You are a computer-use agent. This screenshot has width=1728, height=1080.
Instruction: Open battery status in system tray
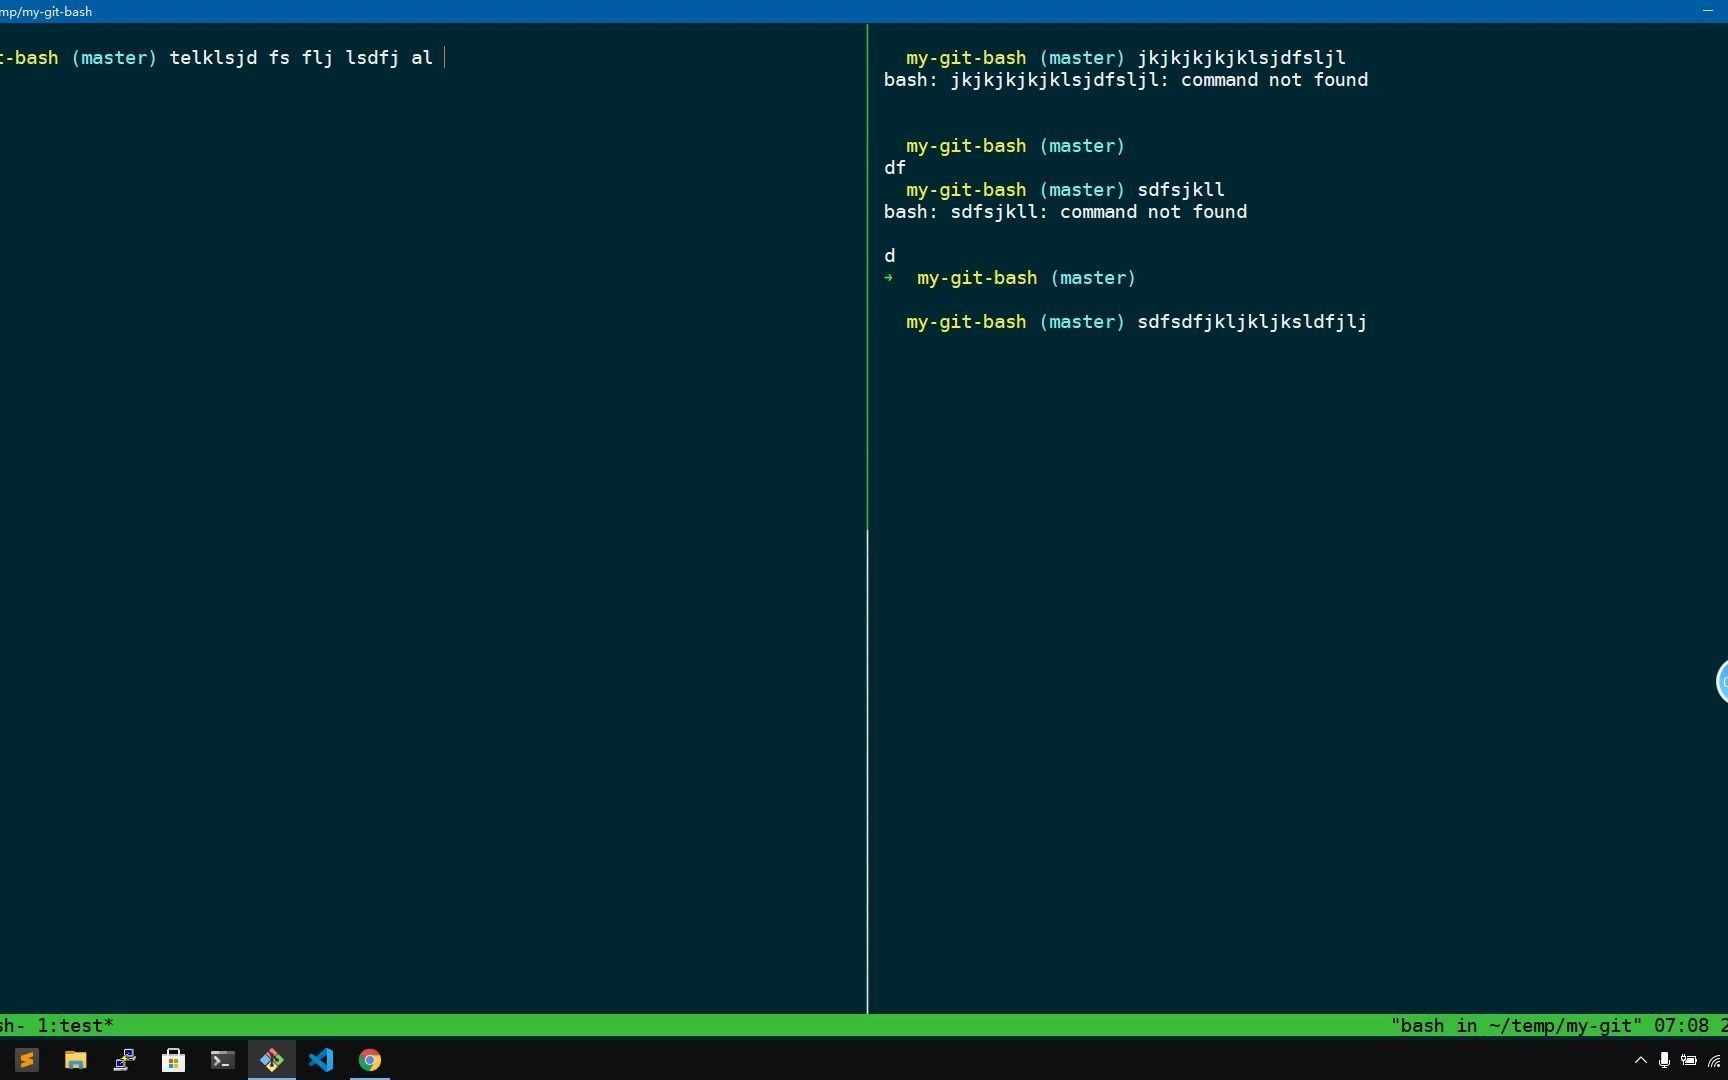[x=1689, y=1060]
